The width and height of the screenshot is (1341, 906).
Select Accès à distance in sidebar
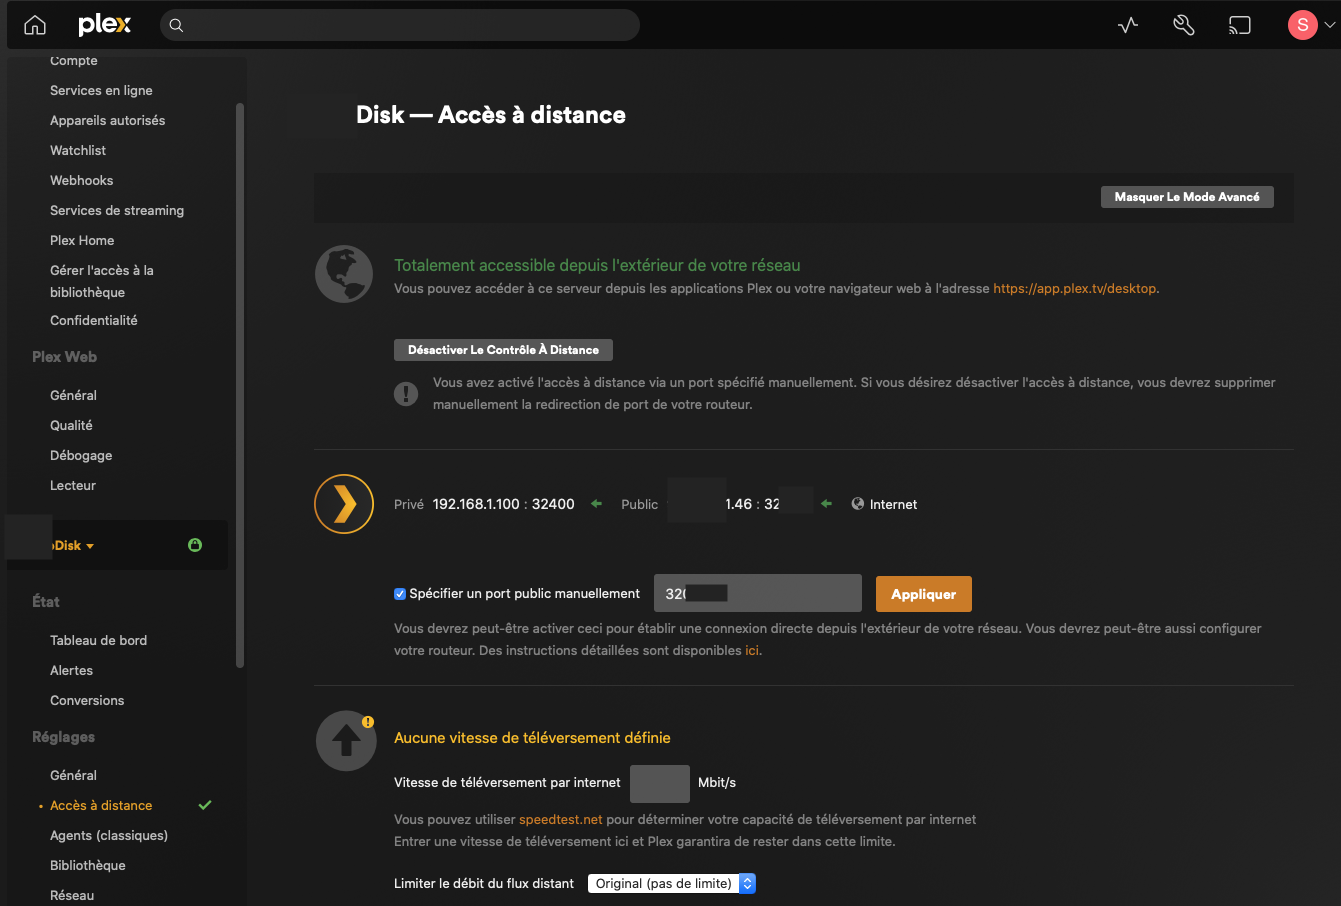(x=101, y=805)
